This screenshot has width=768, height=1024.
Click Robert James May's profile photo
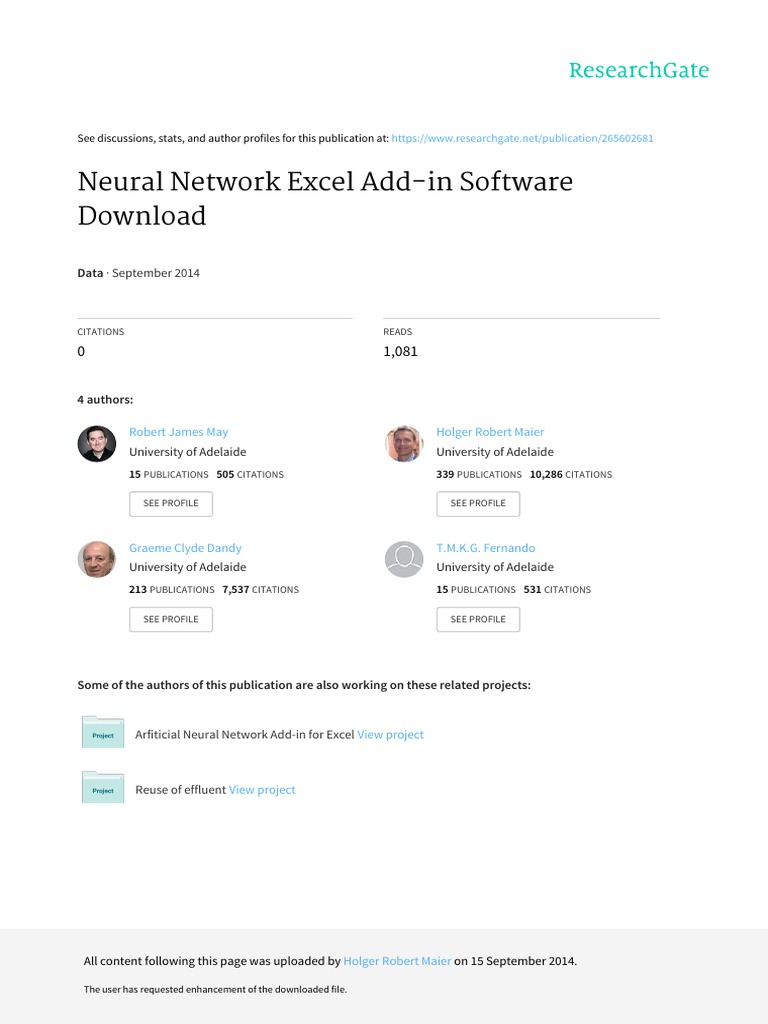[x=97, y=443]
